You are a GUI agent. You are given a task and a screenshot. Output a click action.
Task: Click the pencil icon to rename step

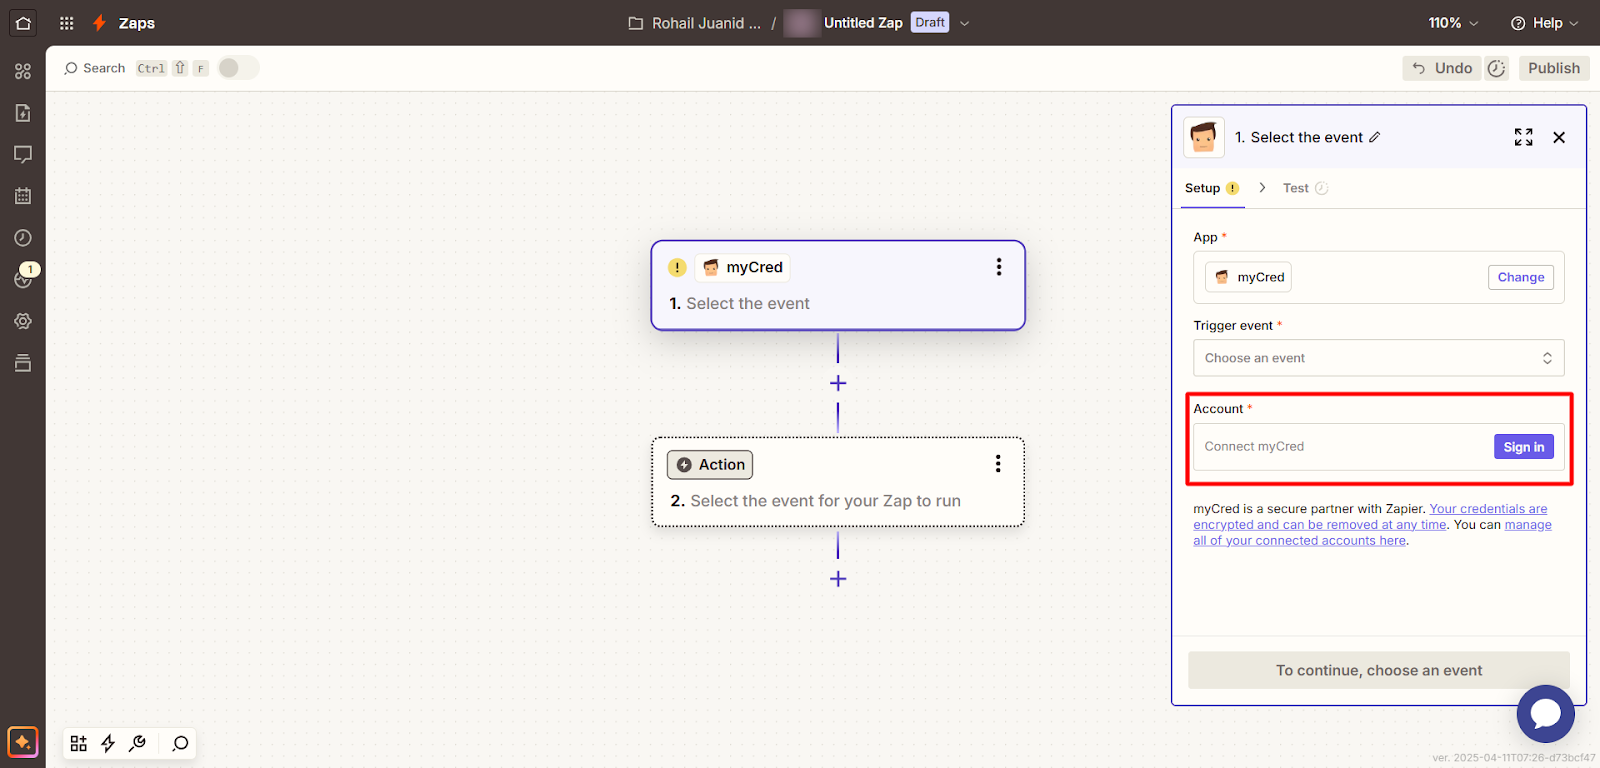click(1375, 137)
